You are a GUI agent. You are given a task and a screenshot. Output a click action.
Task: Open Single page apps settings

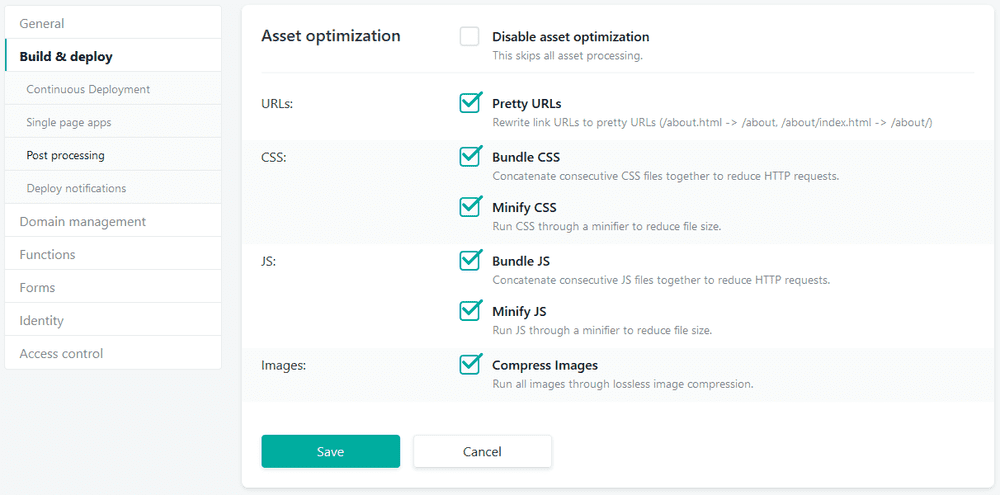pos(69,122)
